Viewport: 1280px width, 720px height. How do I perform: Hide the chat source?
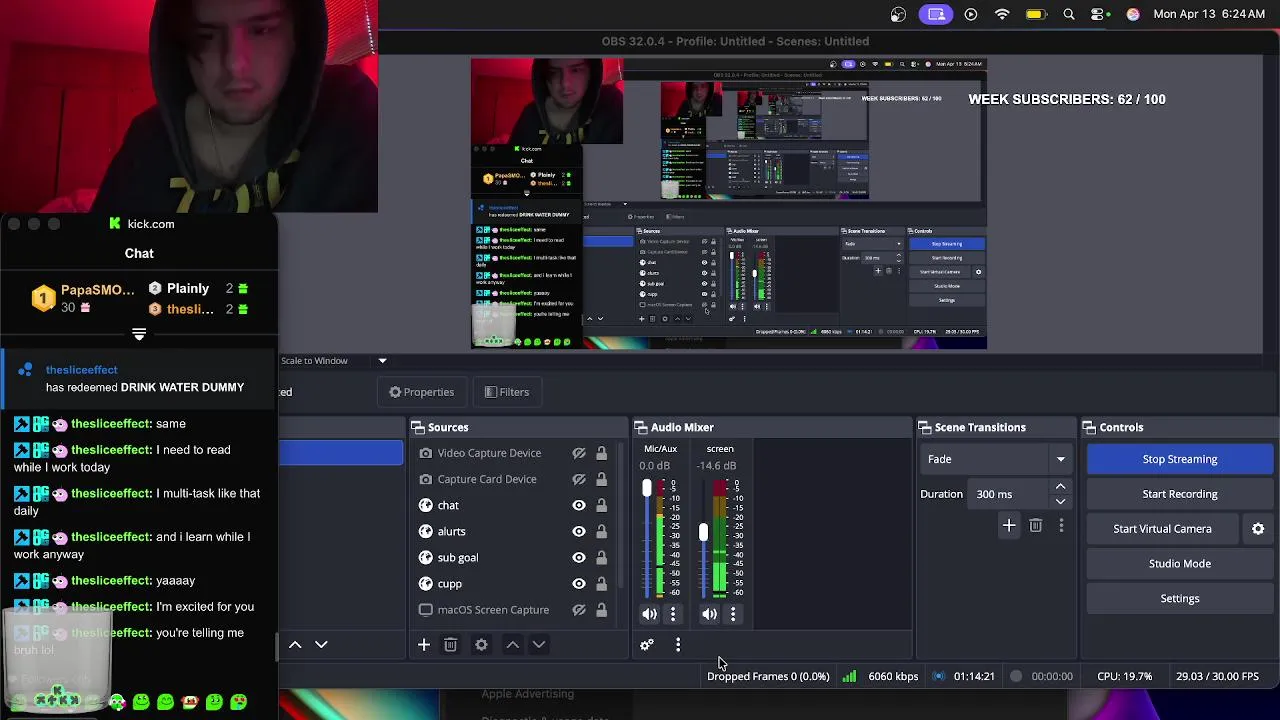point(579,505)
